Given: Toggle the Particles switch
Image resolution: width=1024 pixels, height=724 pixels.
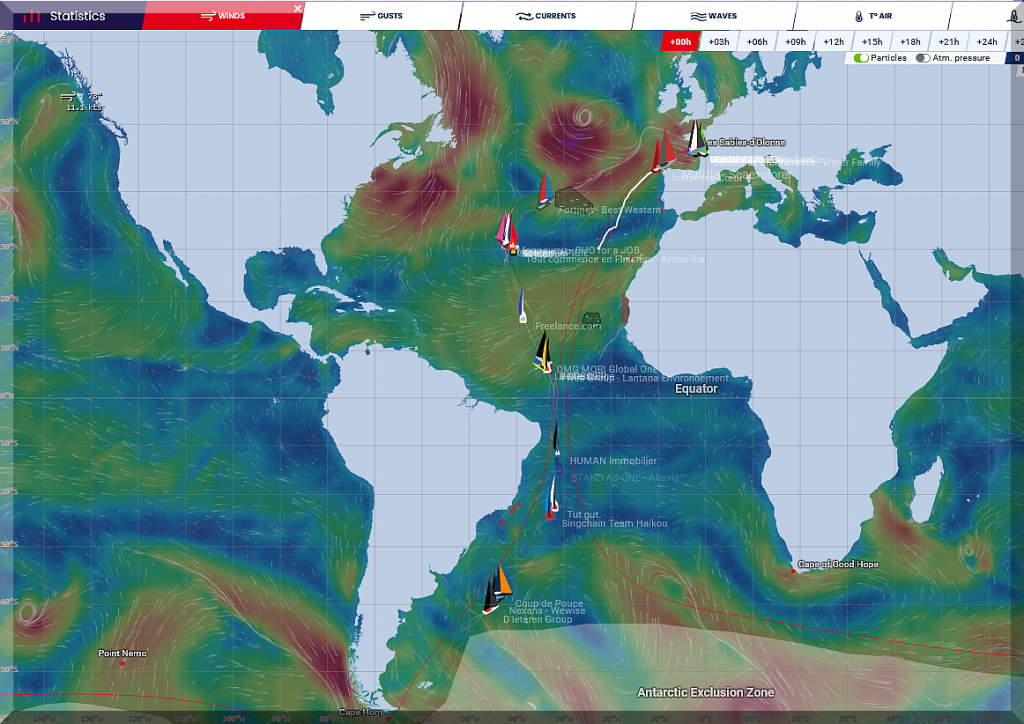Looking at the screenshot, I should click(860, 58).
